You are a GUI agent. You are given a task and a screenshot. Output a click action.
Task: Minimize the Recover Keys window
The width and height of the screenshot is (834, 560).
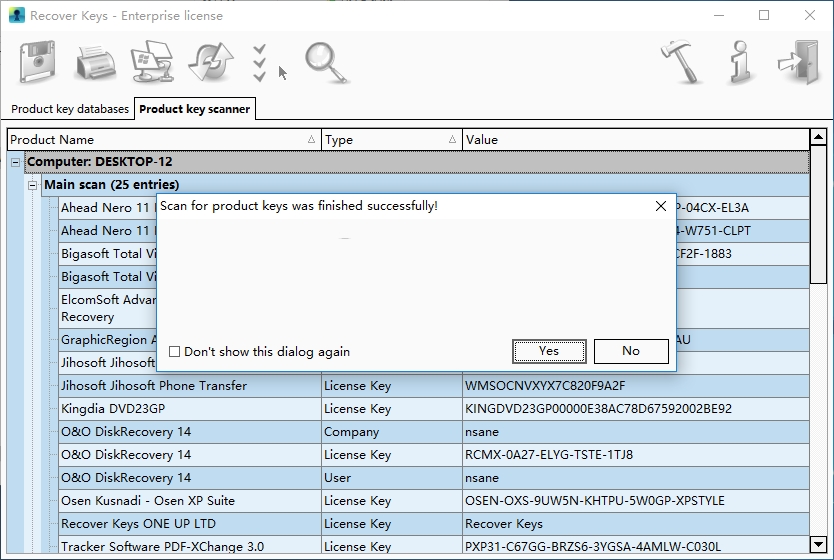coord(719,15)
